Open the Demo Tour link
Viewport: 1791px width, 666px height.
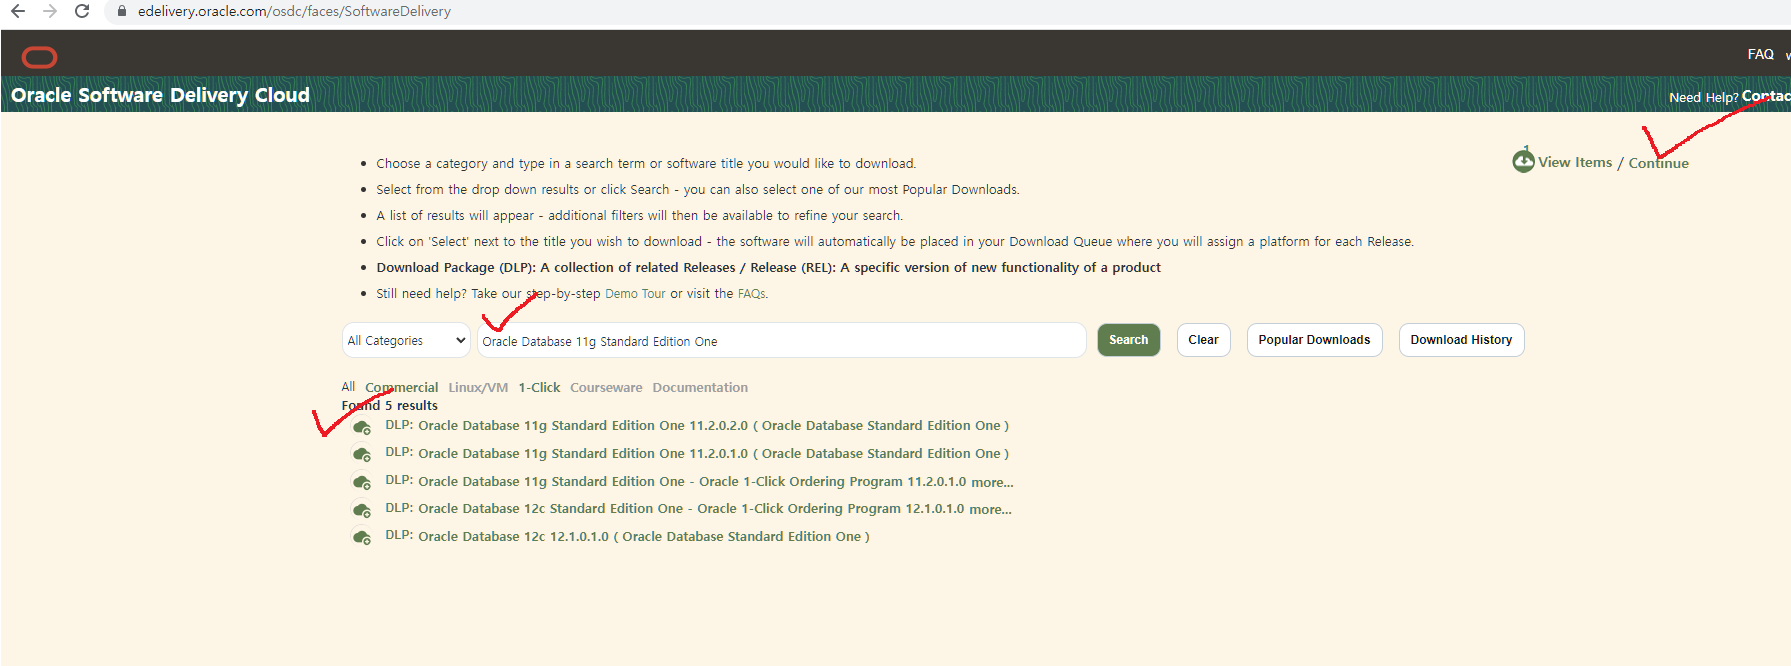[x=635, y=294]
